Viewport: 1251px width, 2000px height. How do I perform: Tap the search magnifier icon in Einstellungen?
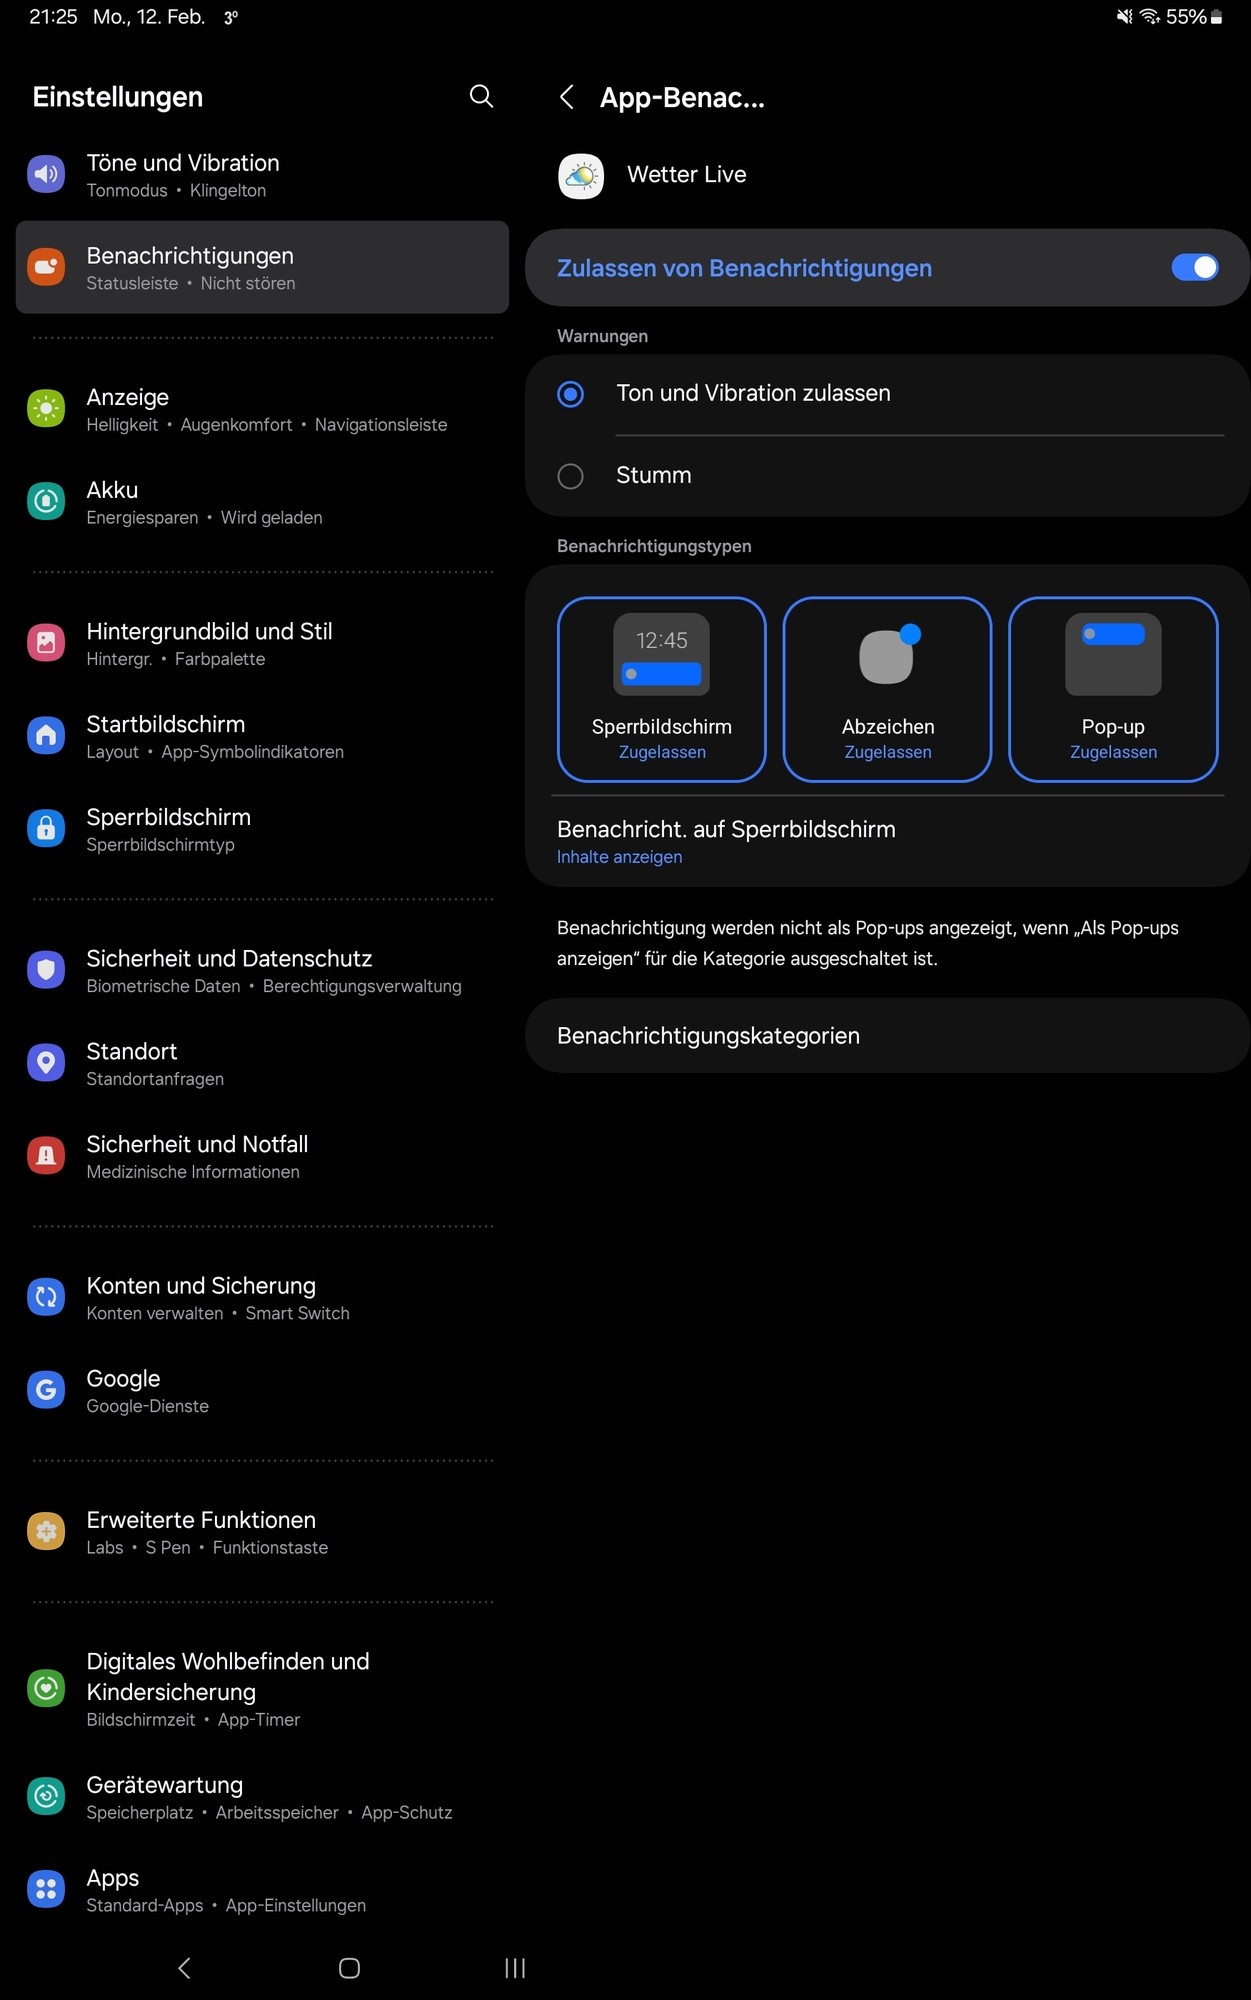[x=481, y=96]
